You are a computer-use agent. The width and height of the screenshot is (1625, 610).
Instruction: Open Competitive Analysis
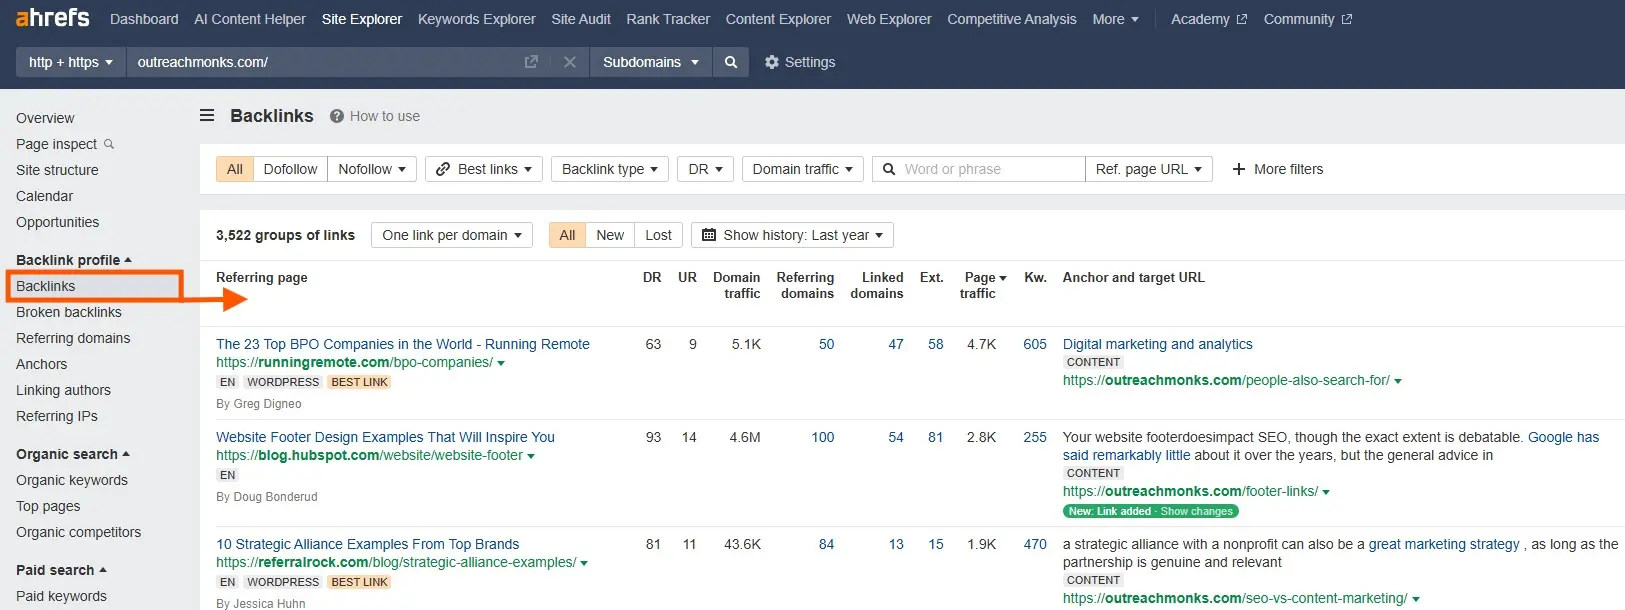(x=1012, y=19)
